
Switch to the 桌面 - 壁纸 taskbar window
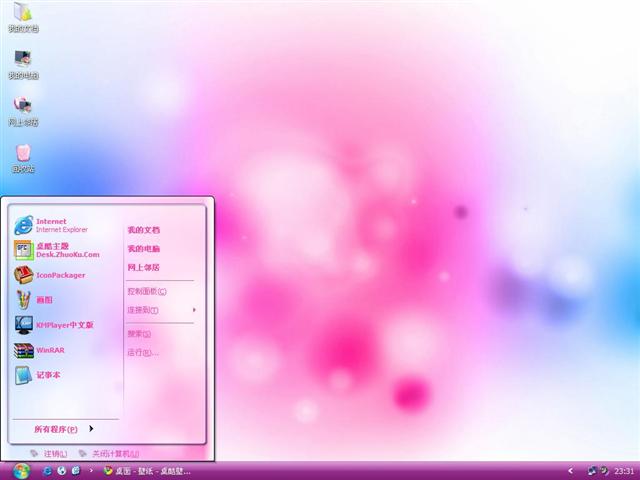[147, 471]
